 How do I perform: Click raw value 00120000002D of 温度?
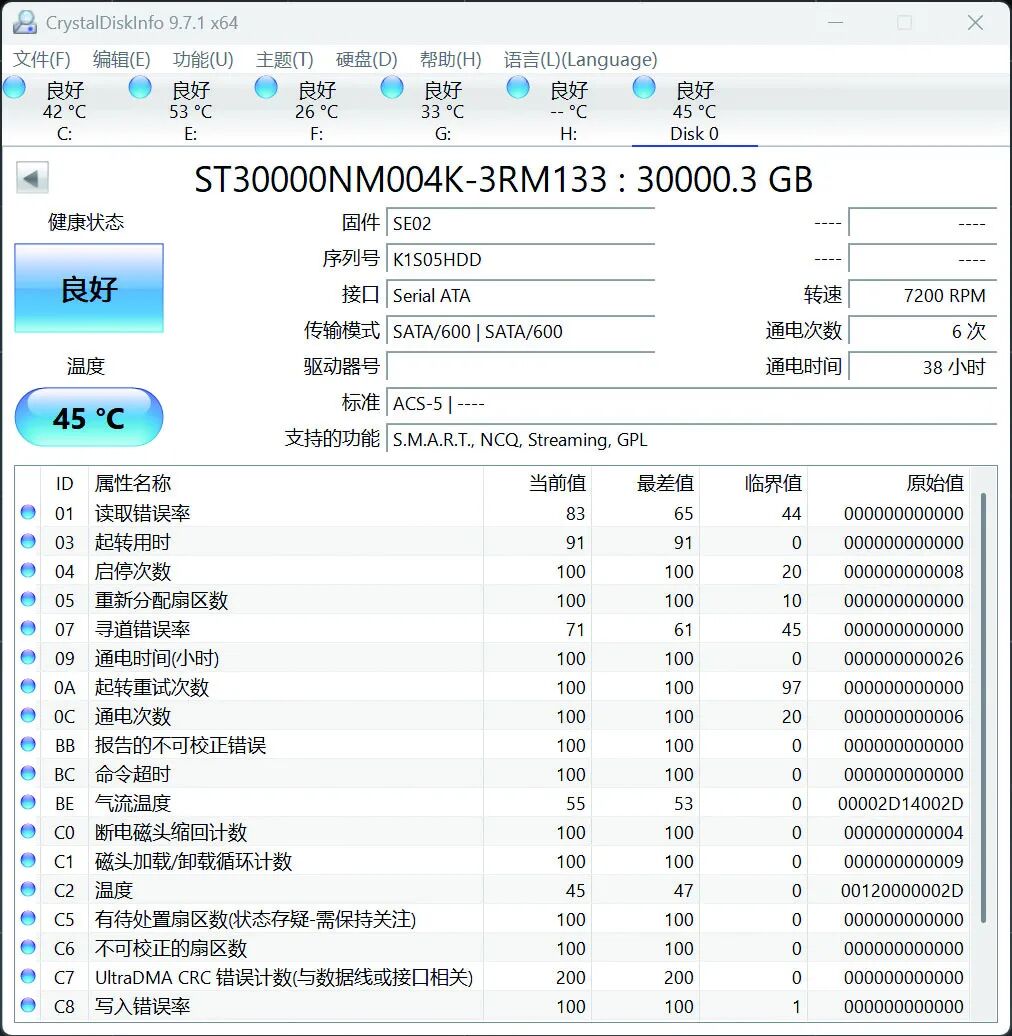902,891
